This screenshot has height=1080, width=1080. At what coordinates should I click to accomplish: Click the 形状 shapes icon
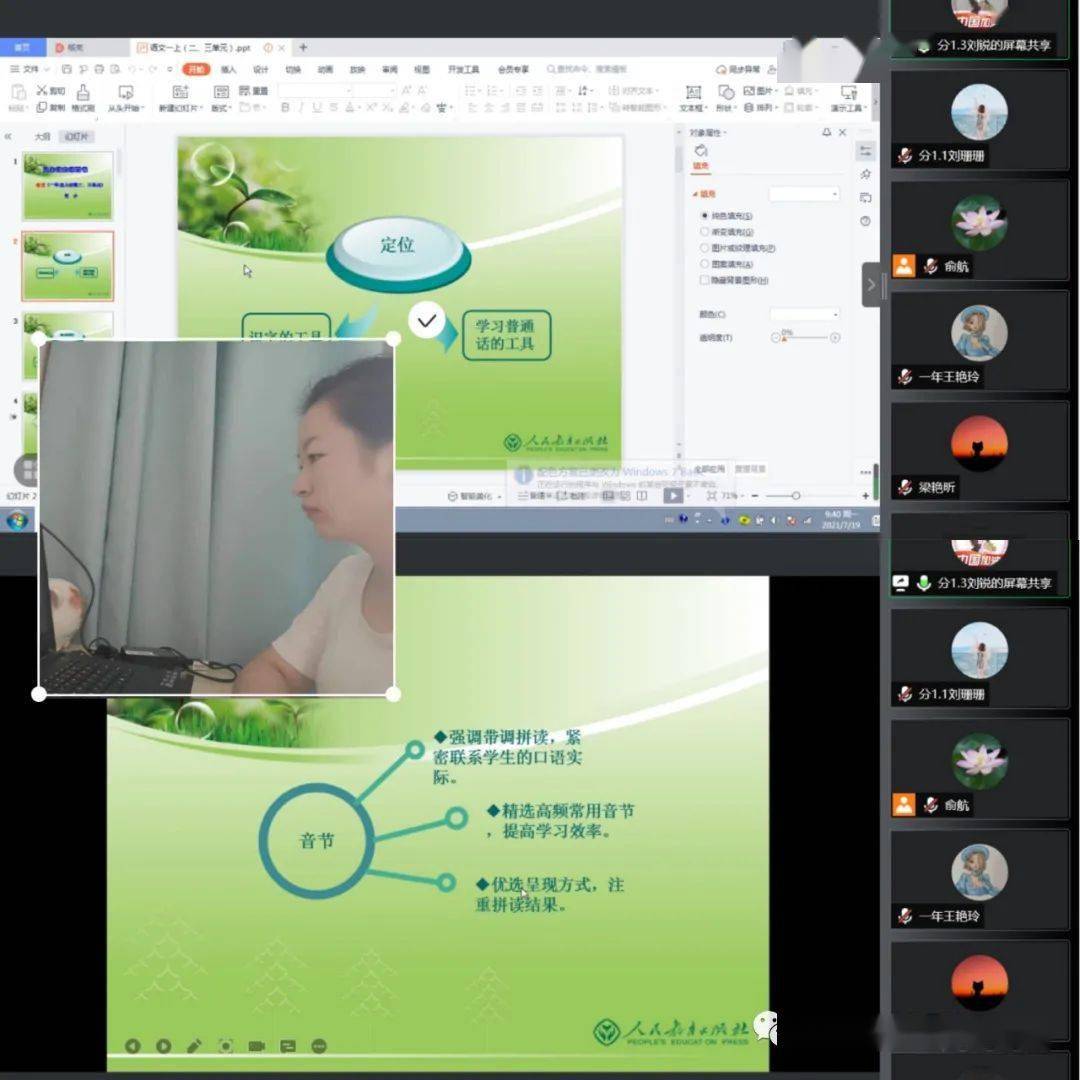tap(725, 92)
